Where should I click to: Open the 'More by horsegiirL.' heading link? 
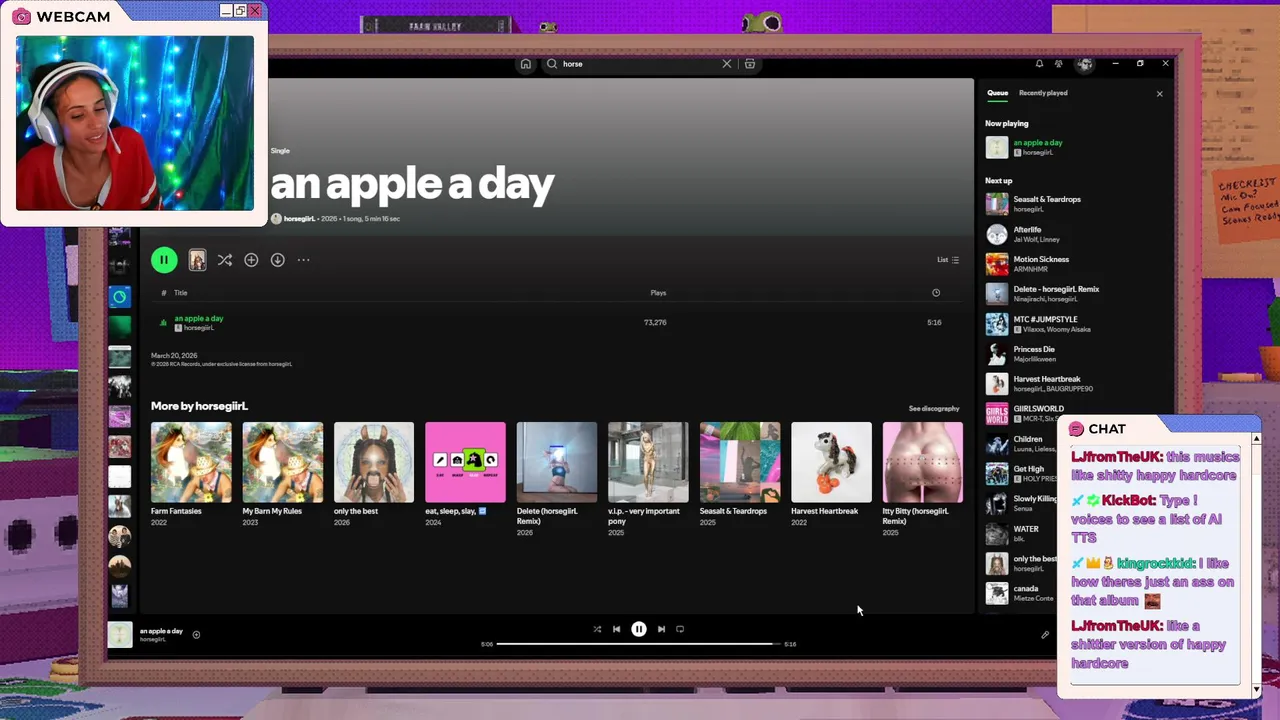tap(199, 406)
